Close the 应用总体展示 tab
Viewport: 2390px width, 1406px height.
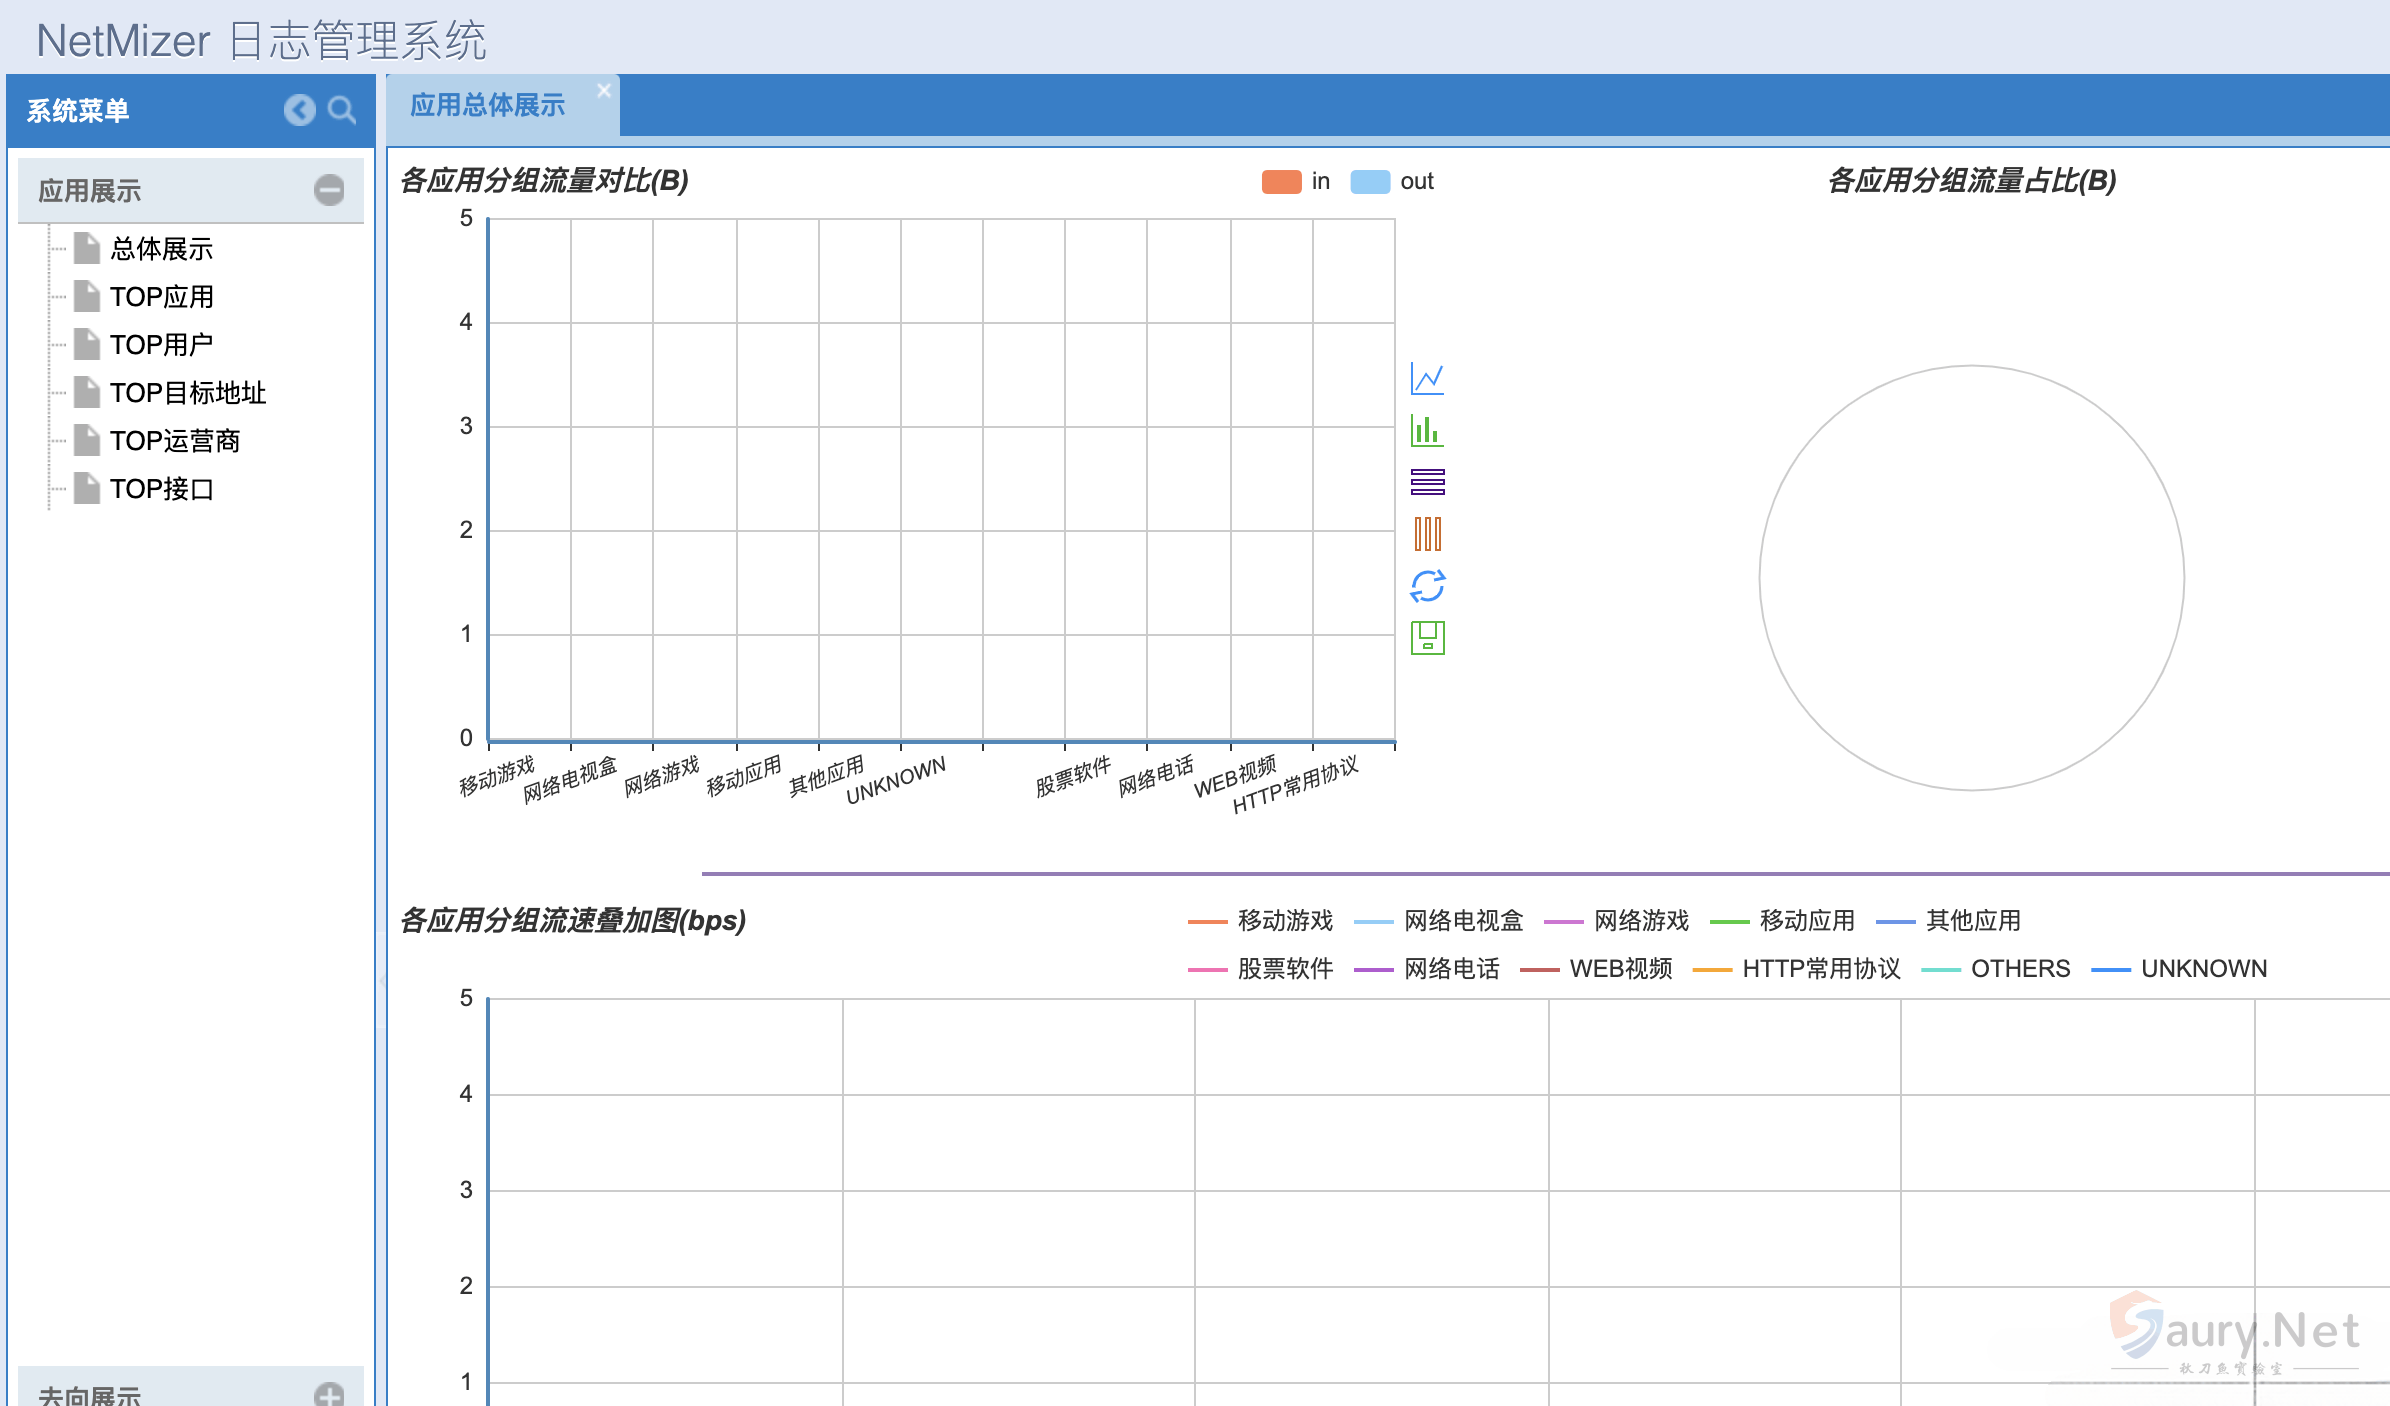604,90
